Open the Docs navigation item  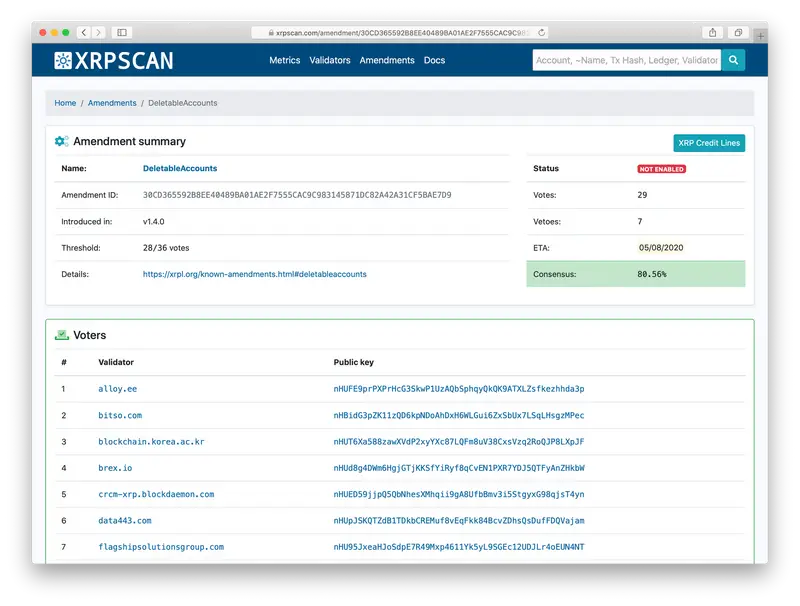pyautogui.click(x=432, y=60)
